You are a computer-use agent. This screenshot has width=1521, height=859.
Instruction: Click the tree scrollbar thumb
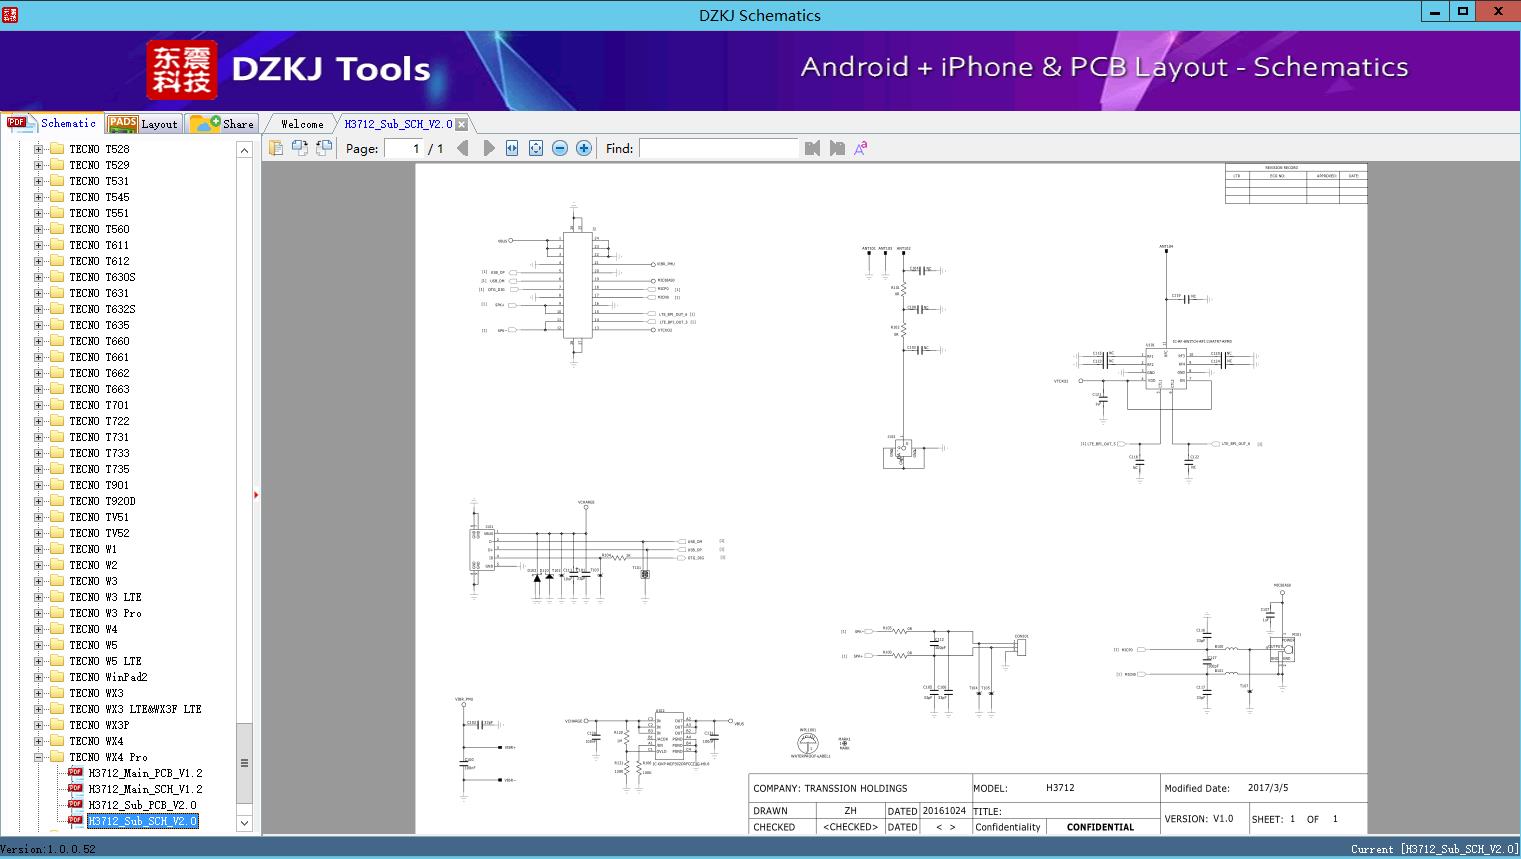[244, 763]
